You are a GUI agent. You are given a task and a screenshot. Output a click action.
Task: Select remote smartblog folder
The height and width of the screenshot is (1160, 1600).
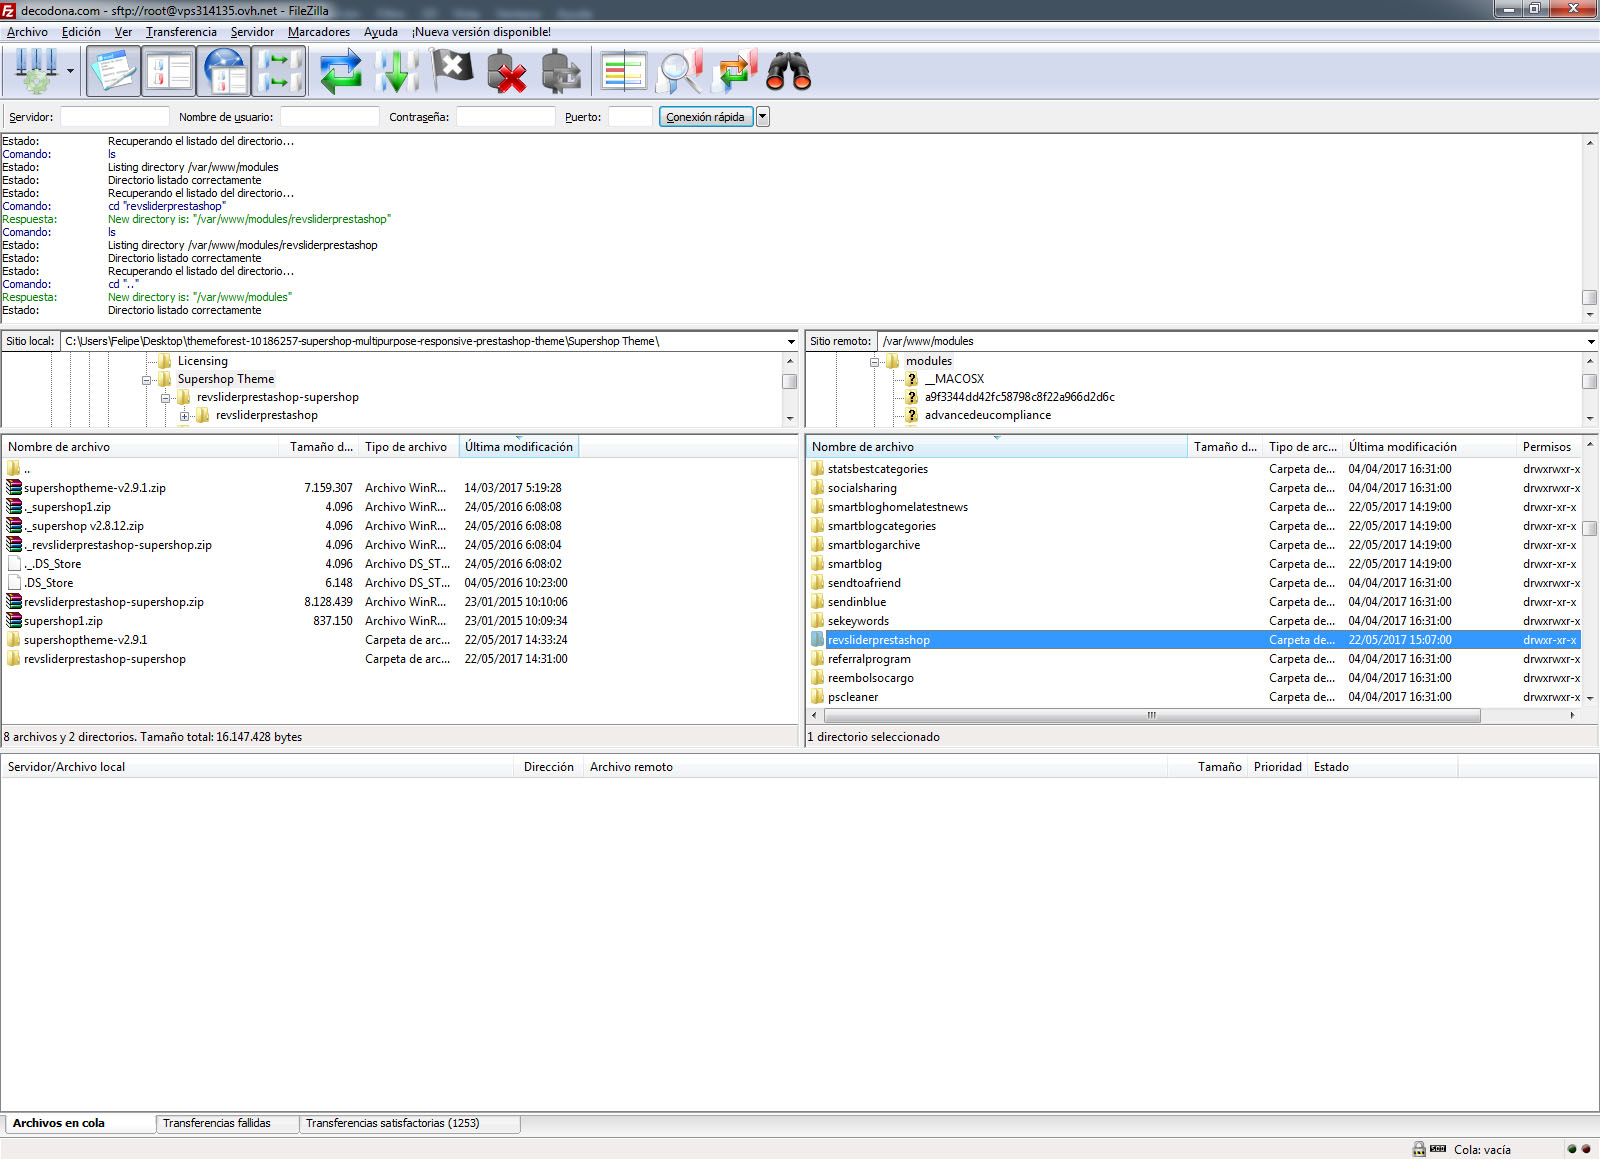(x=855, y=564)
